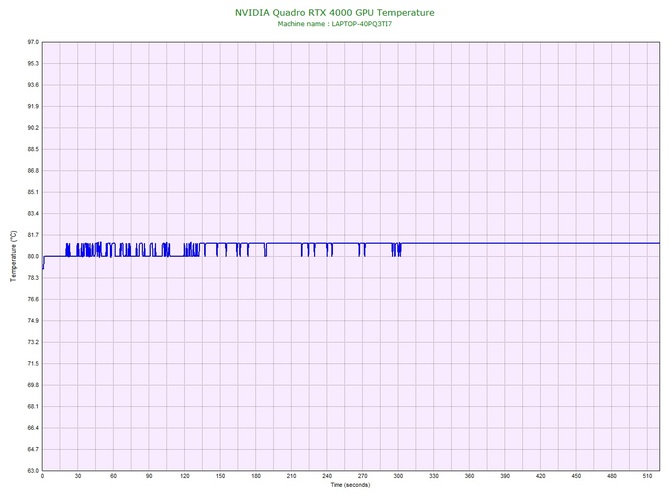Click the 97.0 y-axis value

point(33,42)
